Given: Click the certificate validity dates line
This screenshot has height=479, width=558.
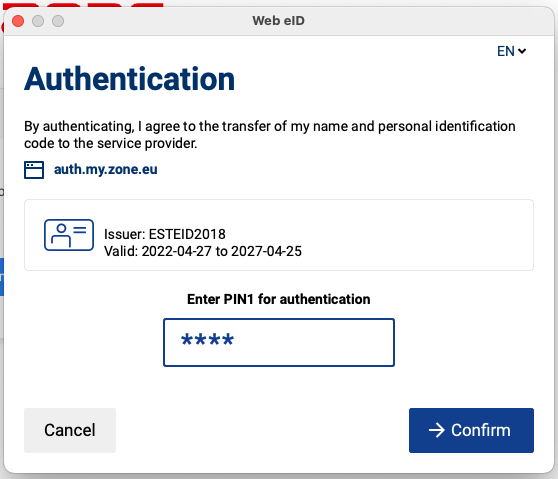Looking at the screenshot, I should click(x=203, y=251).
